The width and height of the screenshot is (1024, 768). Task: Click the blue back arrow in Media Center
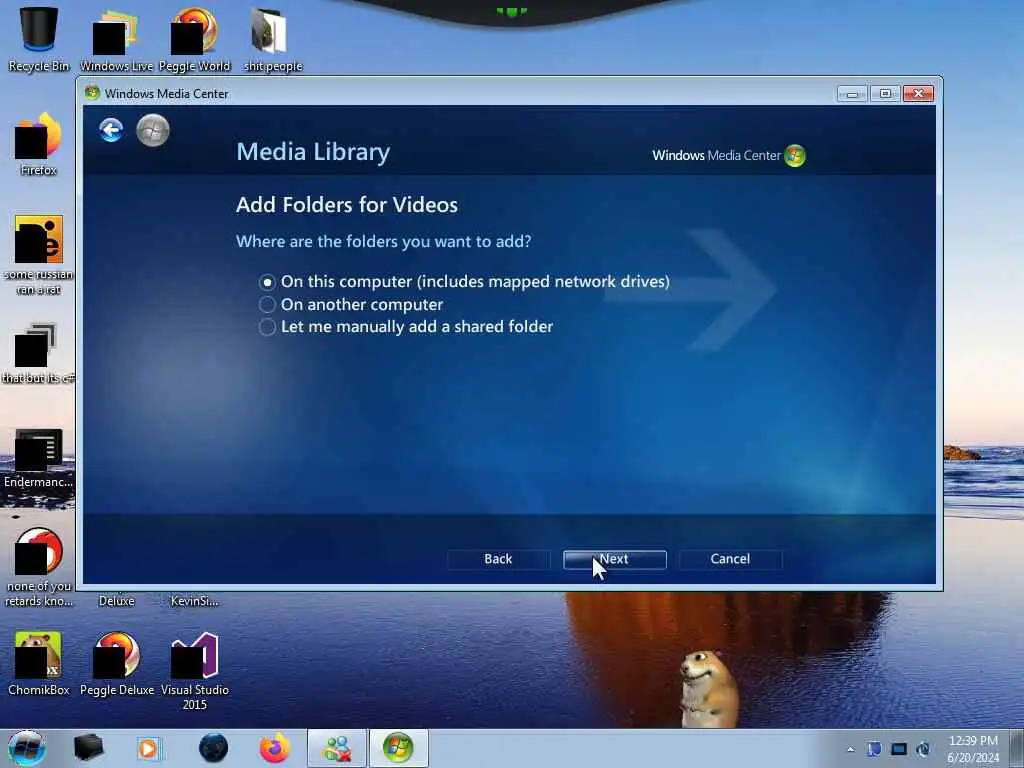pos(111,130)
